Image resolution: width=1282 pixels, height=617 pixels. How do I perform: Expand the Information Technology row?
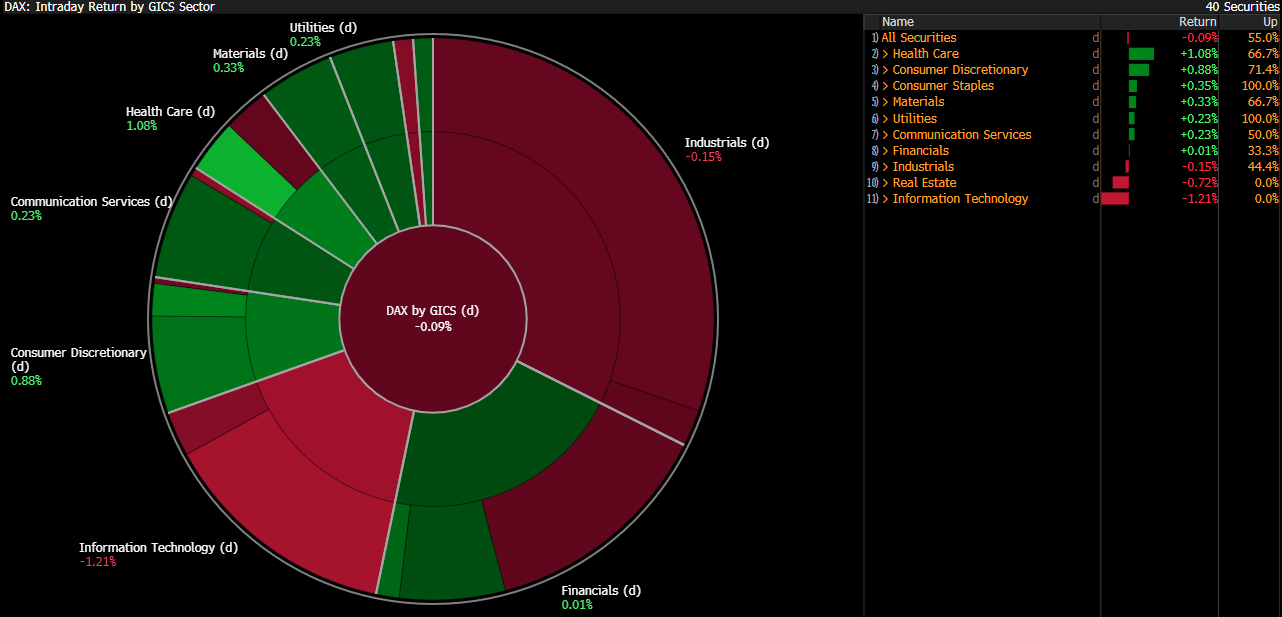point(885,198)
